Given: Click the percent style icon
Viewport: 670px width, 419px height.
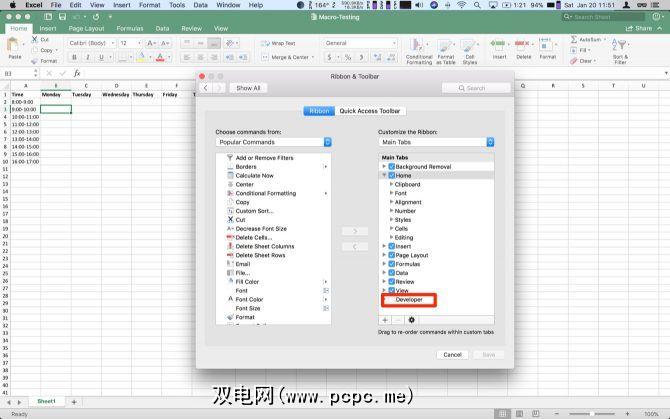Looking at the screenshot, I should tap(348, 57).
